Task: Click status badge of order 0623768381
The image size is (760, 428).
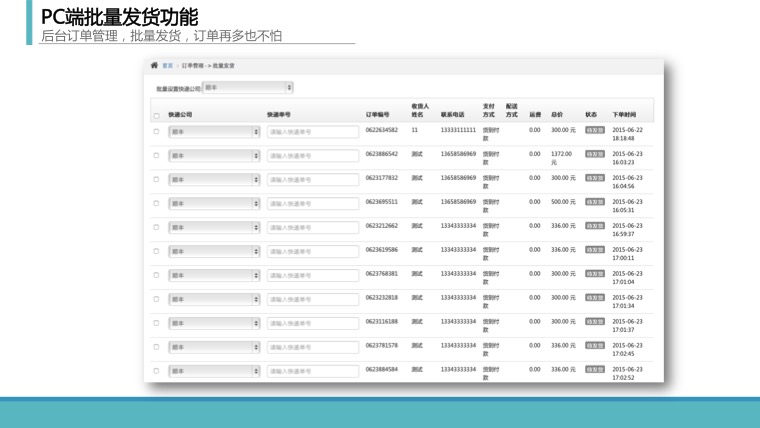Action: (x=595, y=273)
